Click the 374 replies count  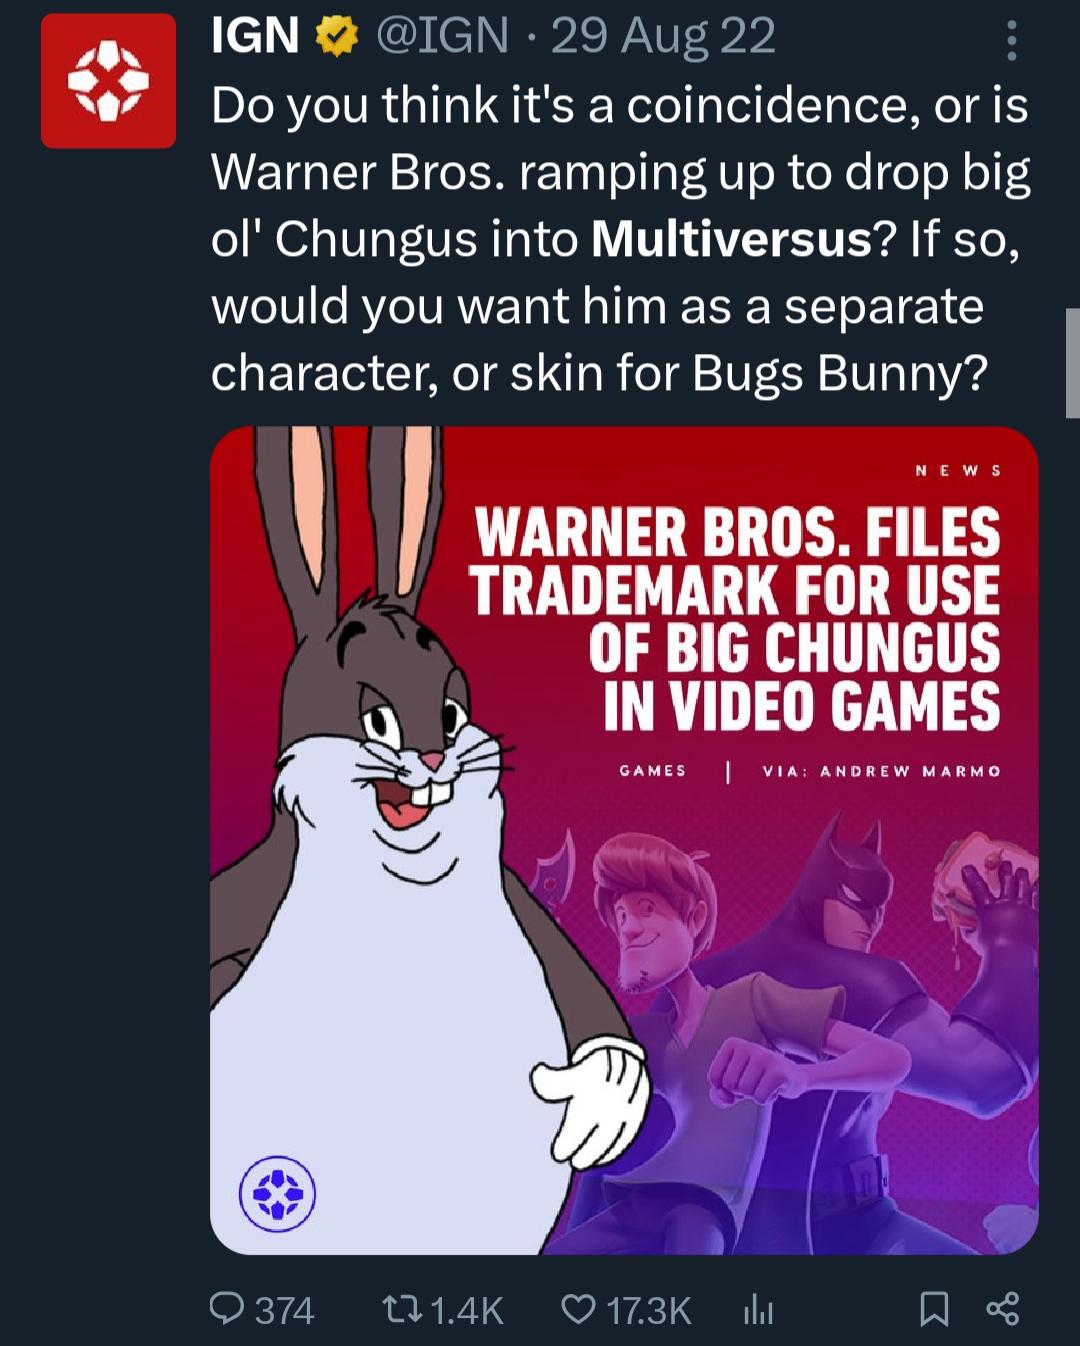[285, 1310]
